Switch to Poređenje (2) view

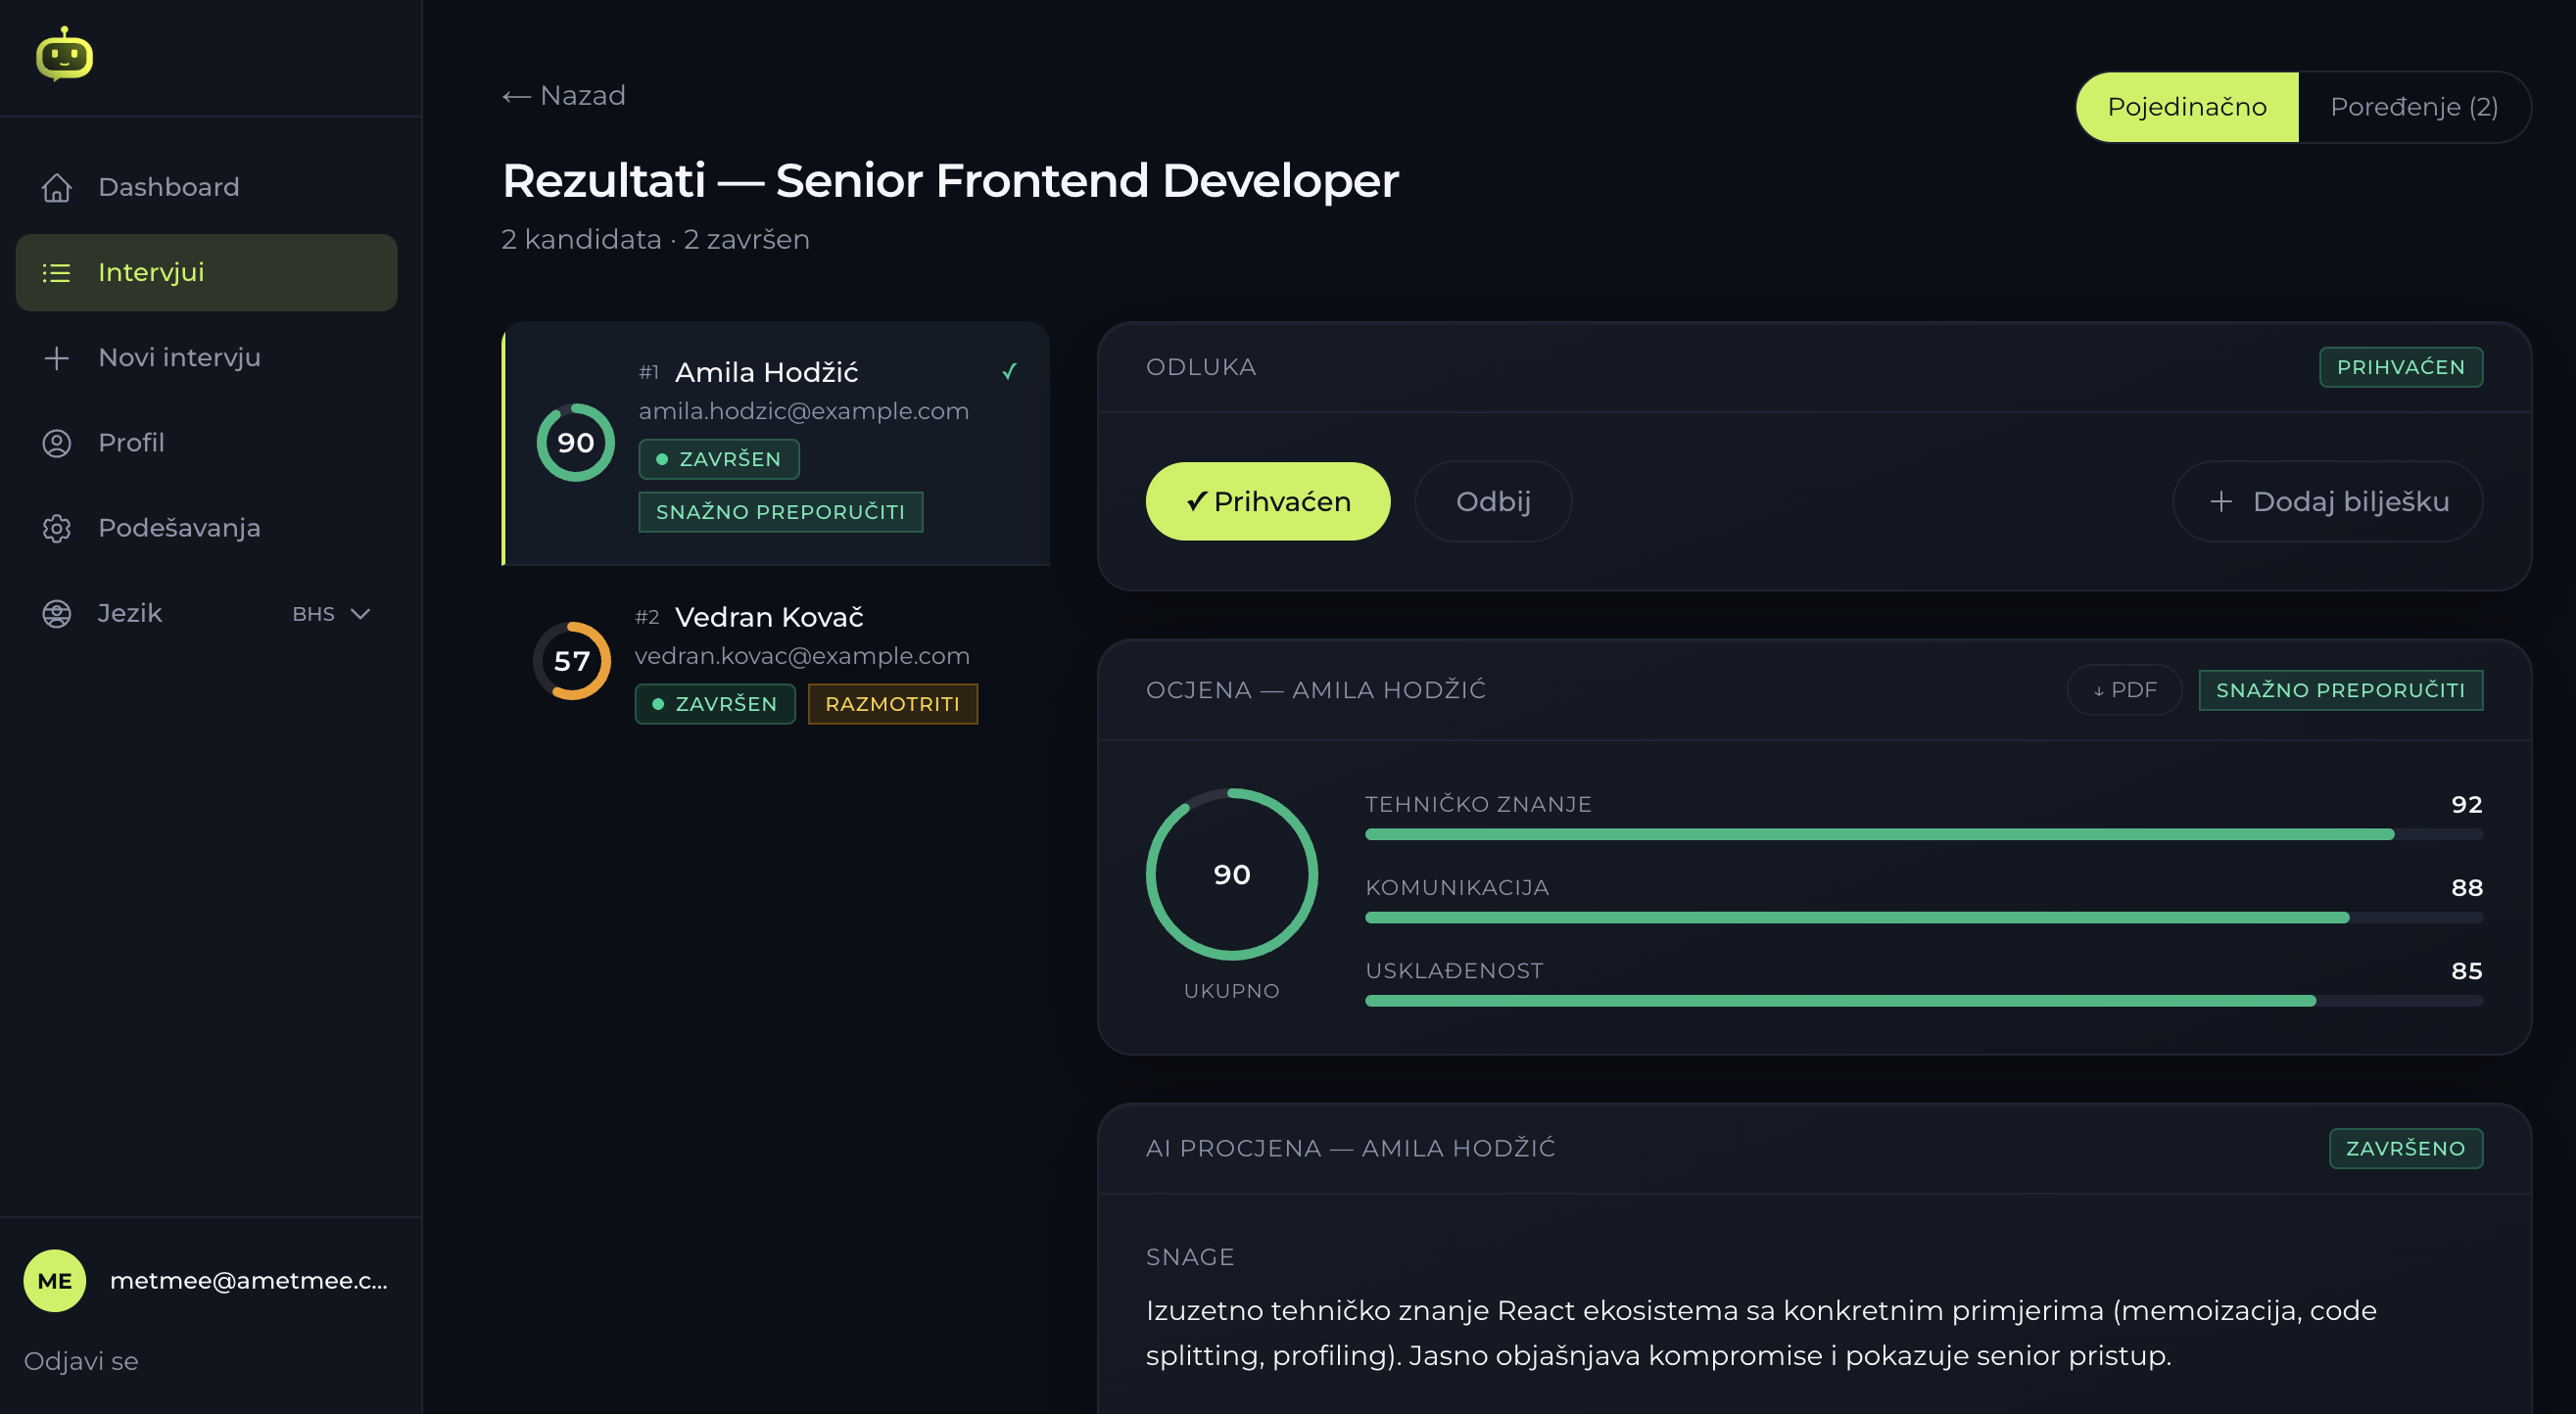coord(2414,107)
